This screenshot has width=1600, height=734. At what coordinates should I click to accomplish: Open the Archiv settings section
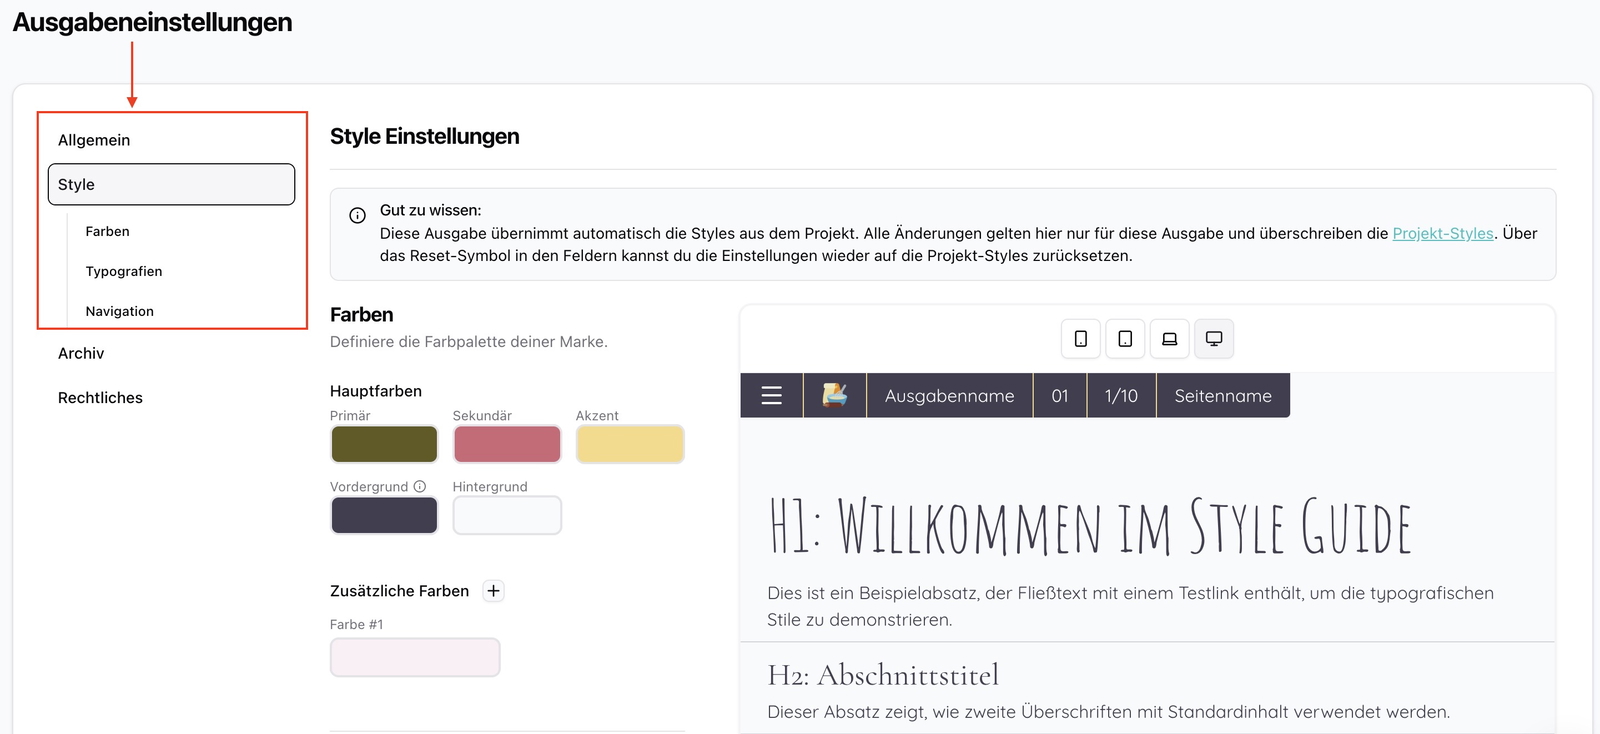(81, 353)
